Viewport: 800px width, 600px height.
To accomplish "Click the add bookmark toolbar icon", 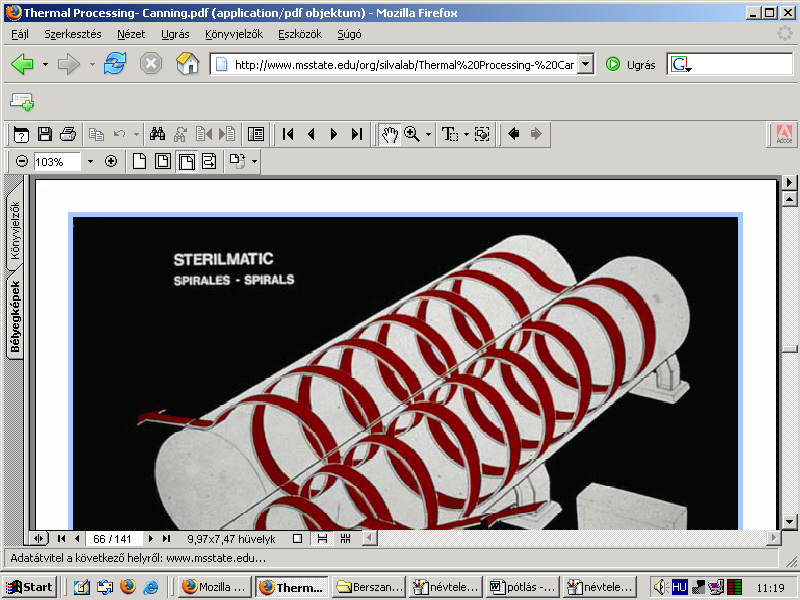I will (x=21, y=102).
